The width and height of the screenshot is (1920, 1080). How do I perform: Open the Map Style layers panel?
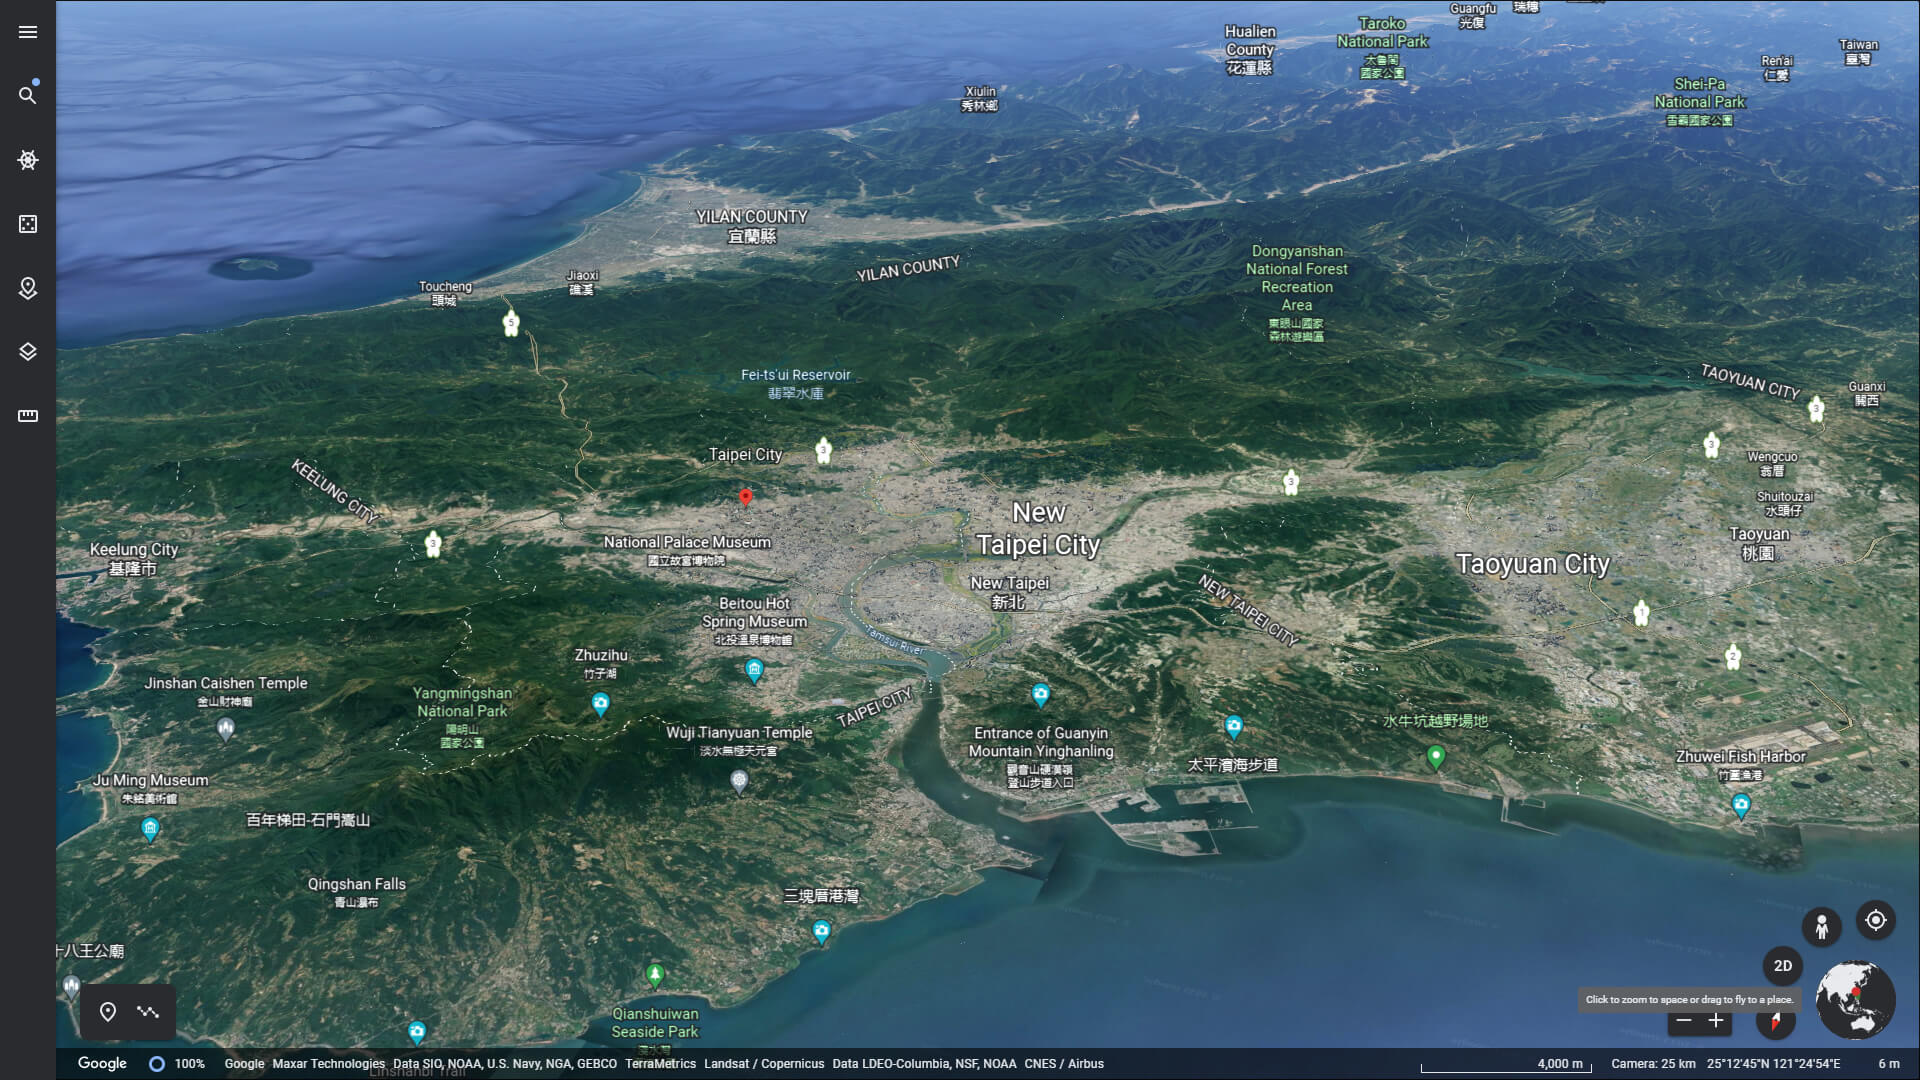tap(28, 351)
